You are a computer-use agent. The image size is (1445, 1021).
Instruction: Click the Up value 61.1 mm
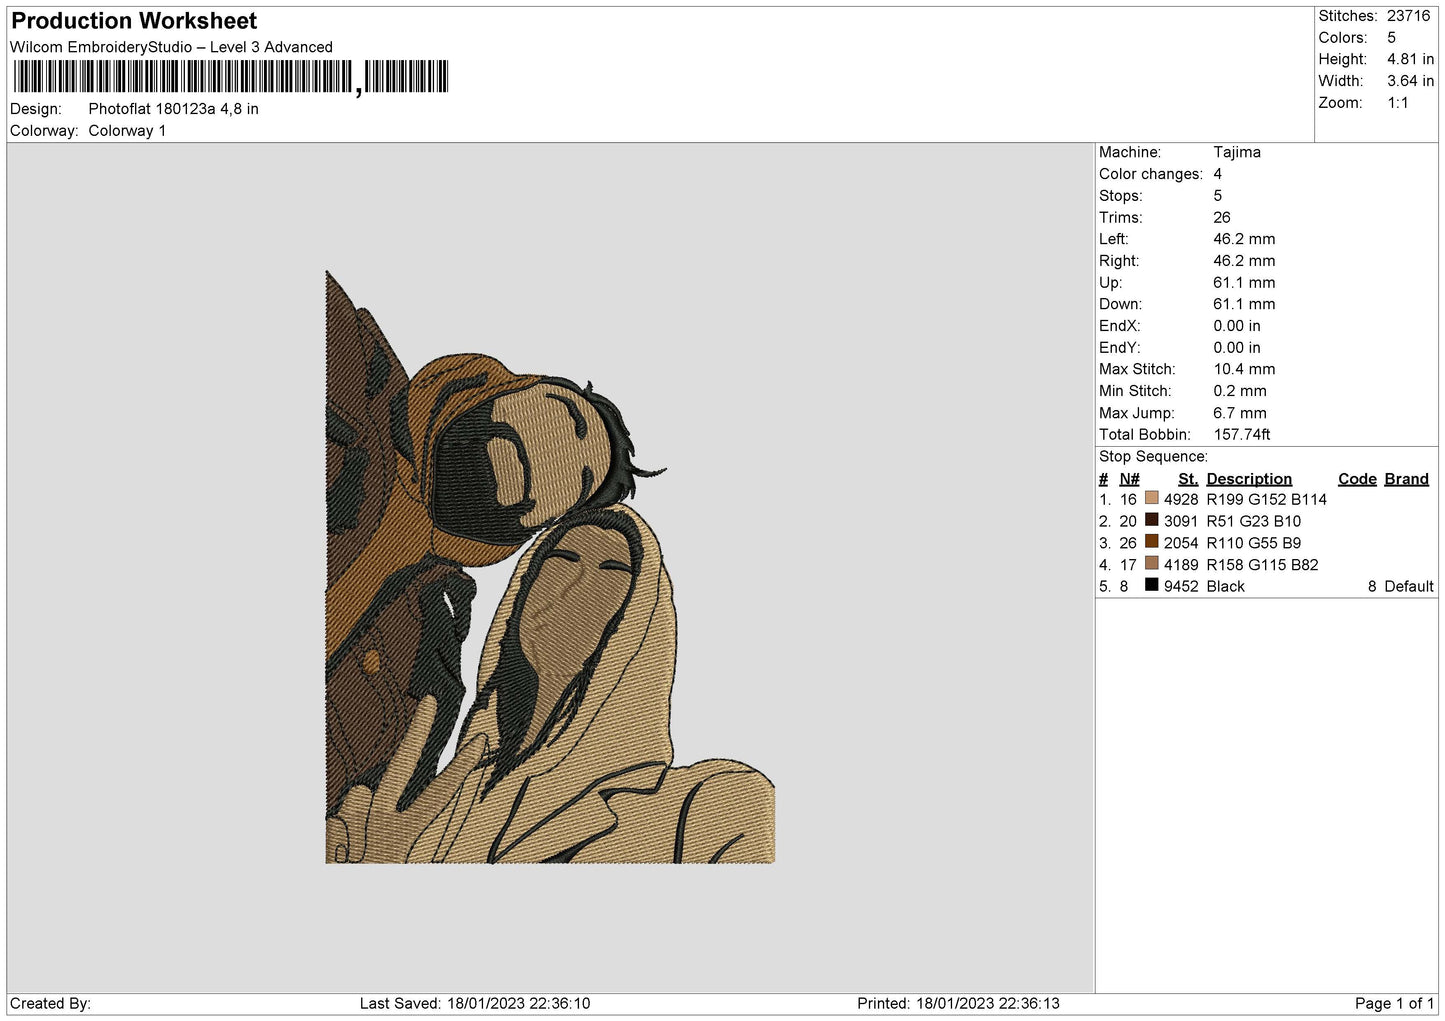click(x=1244, y=283)
